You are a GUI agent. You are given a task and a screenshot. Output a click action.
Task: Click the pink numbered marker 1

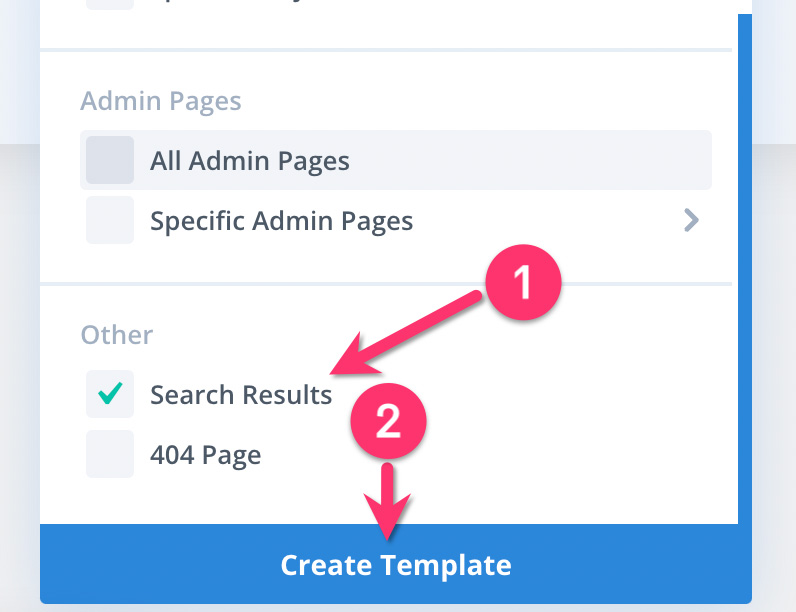tap(523, 282)
